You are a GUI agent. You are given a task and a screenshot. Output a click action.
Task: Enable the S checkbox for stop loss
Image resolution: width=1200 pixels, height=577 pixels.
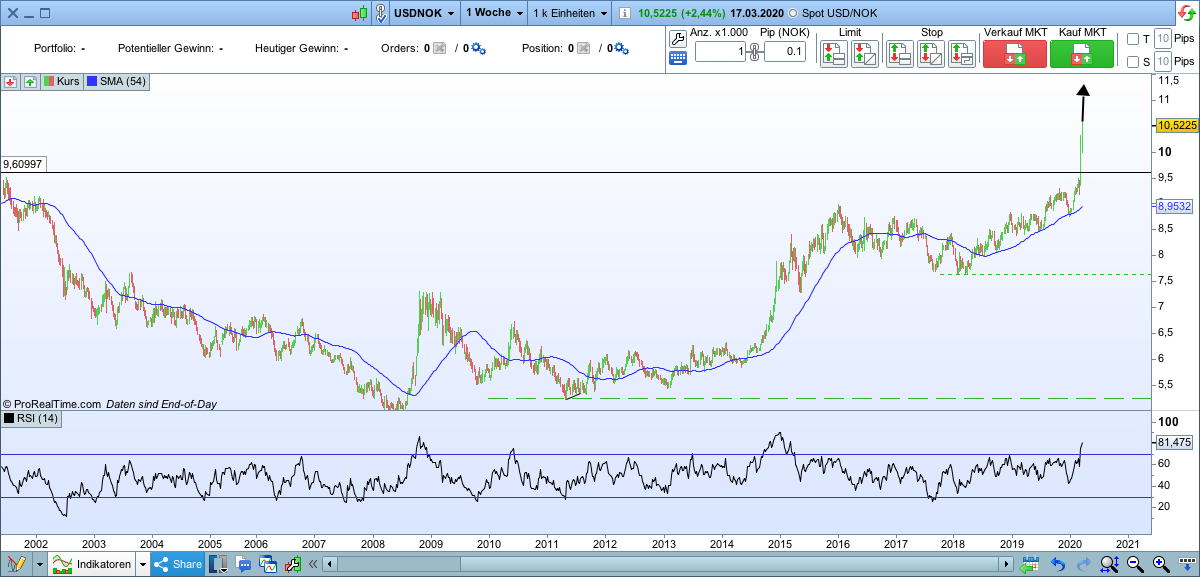(1135, 62)
